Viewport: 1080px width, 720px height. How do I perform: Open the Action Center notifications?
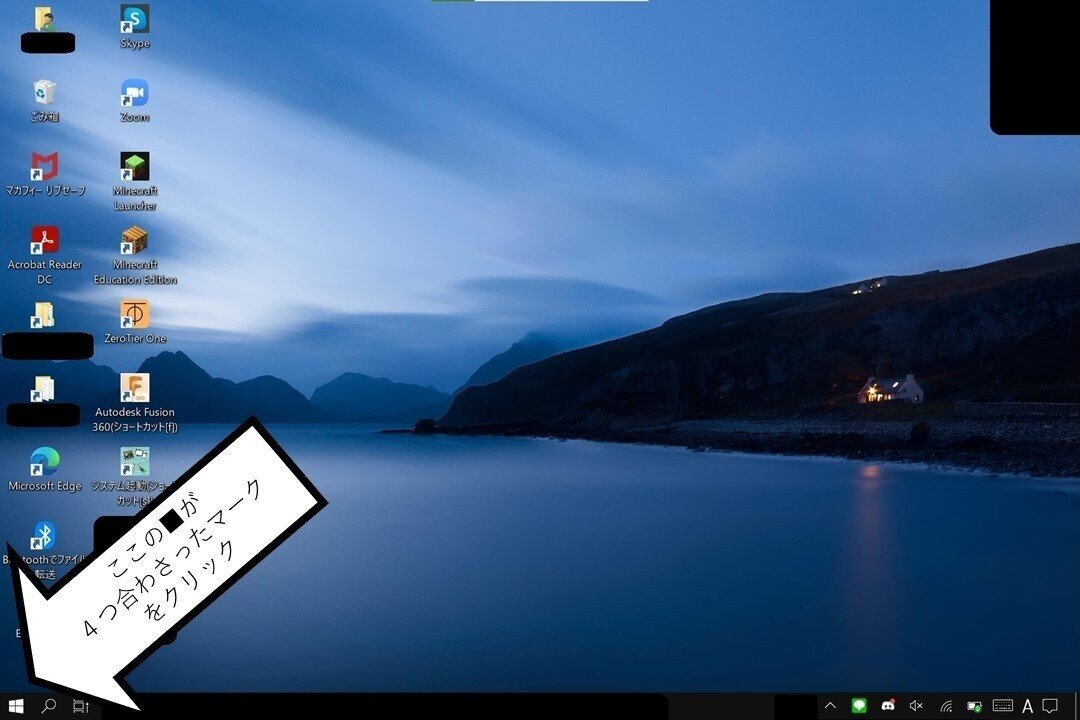click(x=1050, y=706)
